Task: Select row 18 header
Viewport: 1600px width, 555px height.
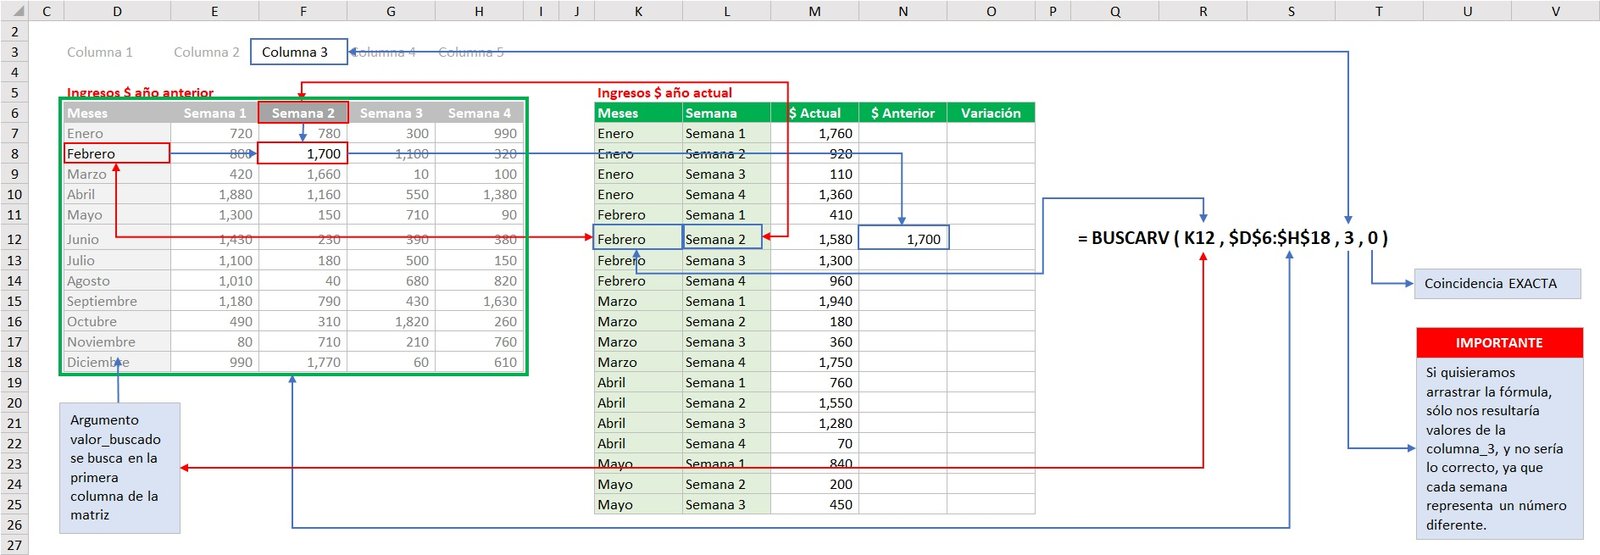Action: [x=14, y=362]
